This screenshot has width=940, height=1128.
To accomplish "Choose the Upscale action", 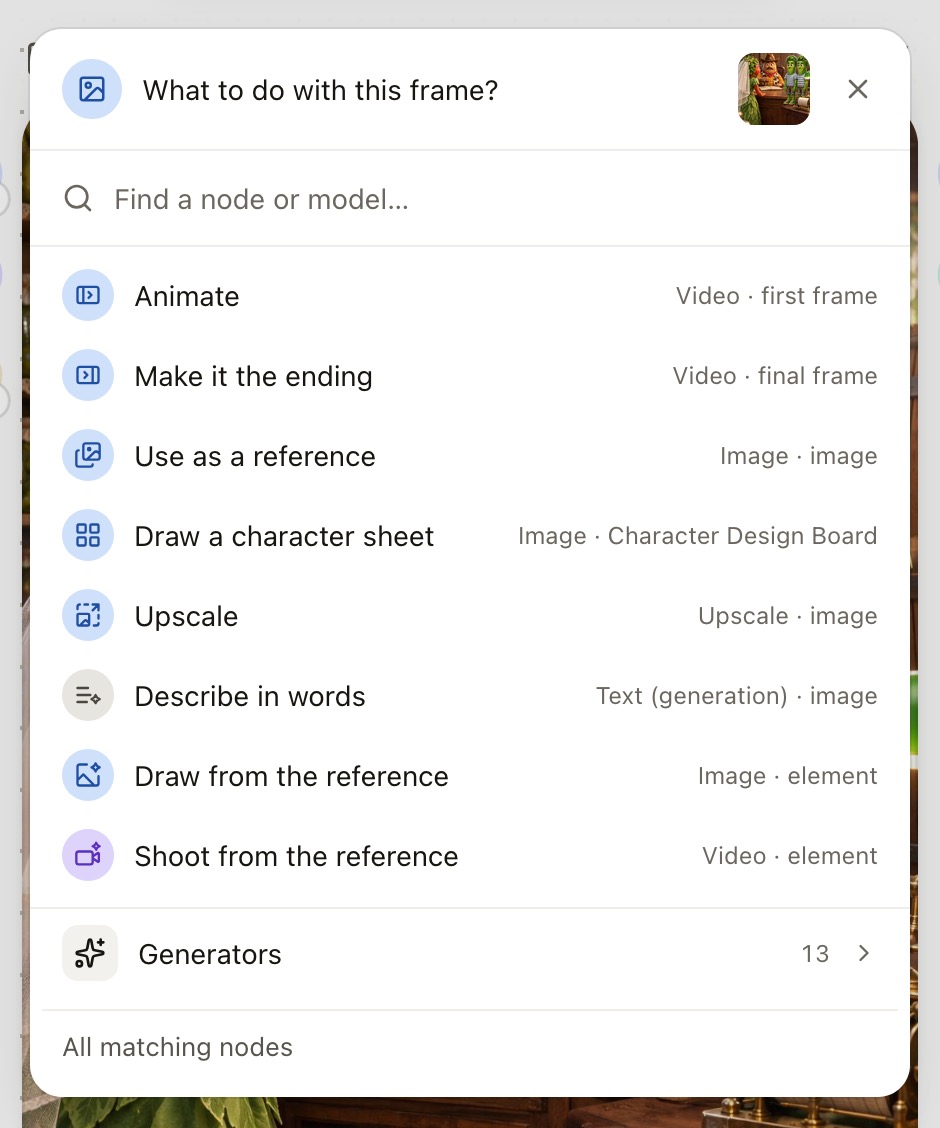I will click(x=470, y=616).
